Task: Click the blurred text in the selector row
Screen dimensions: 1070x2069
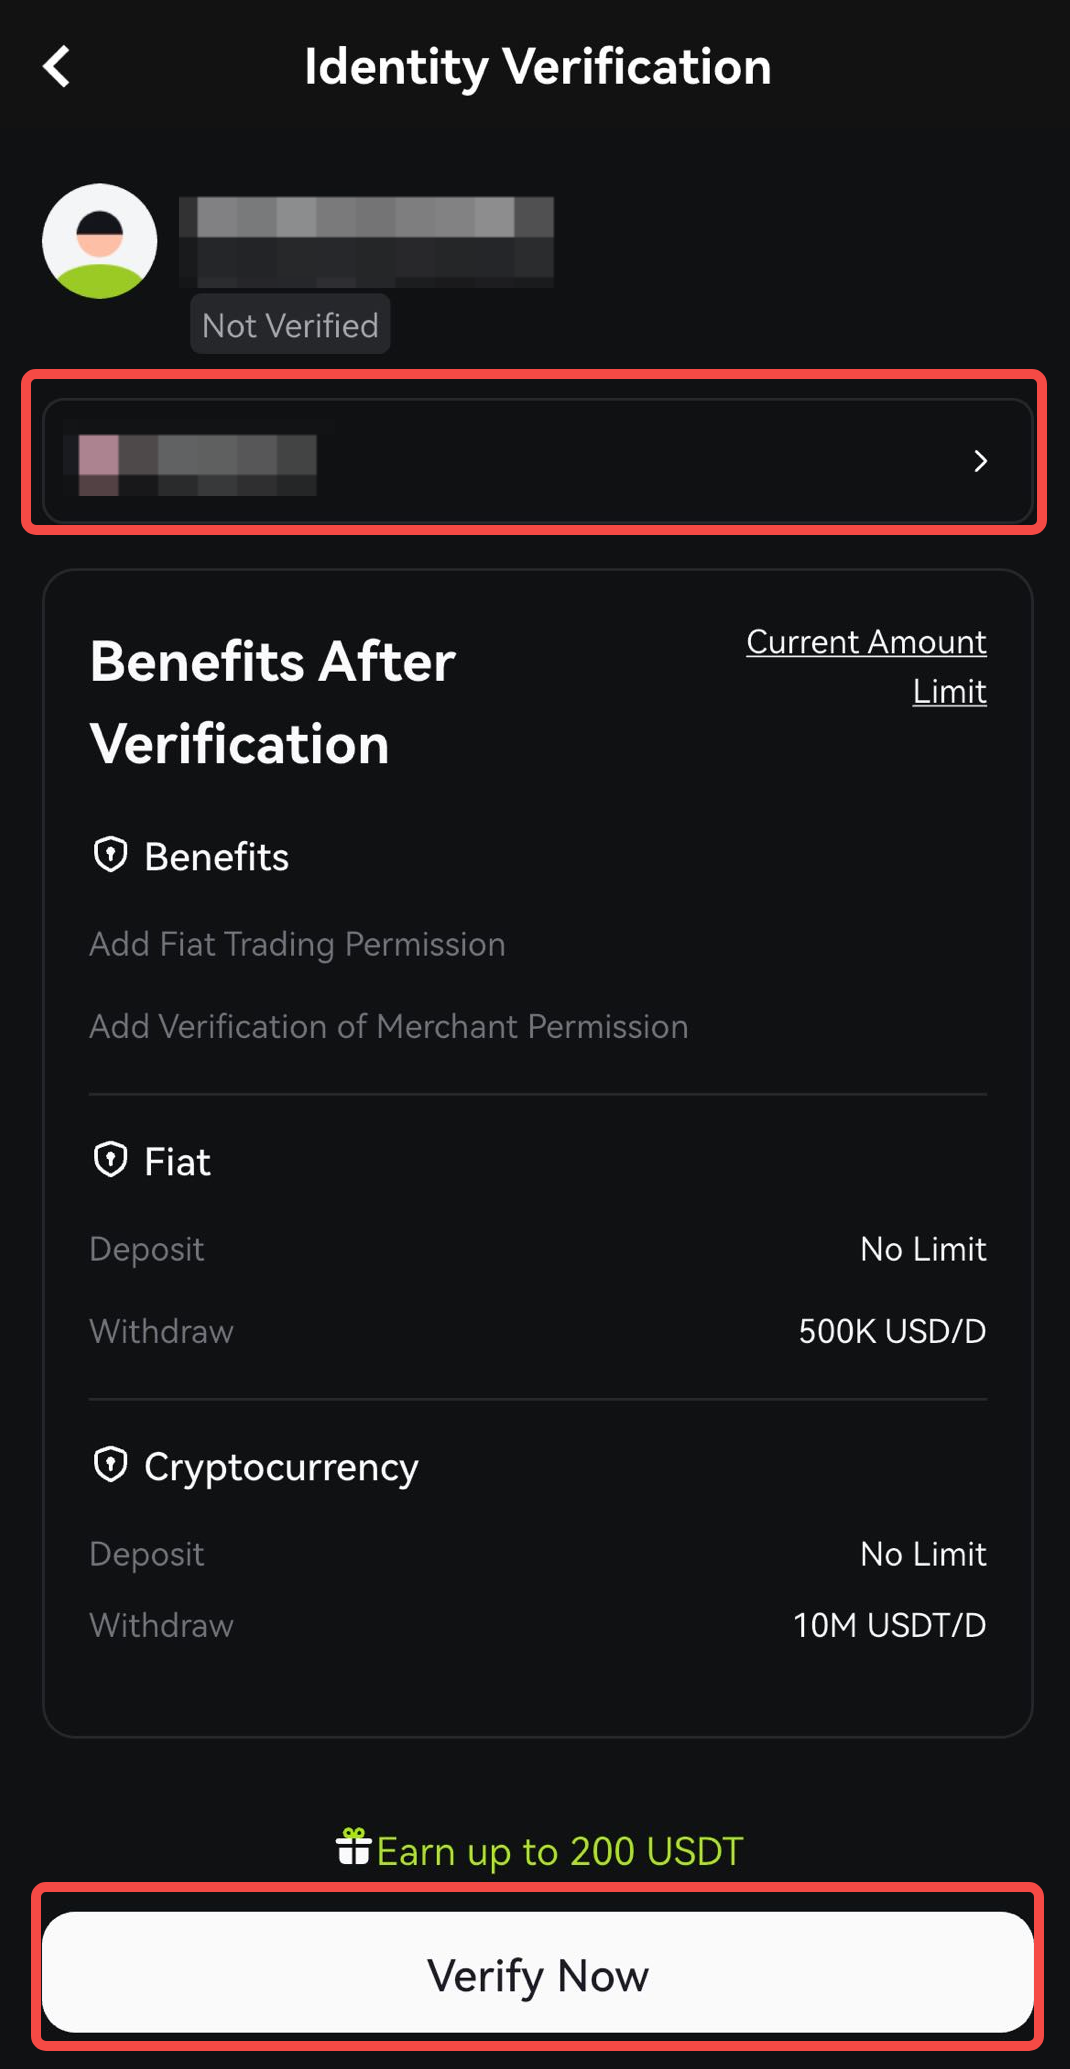Action: [x=198, y=464]
